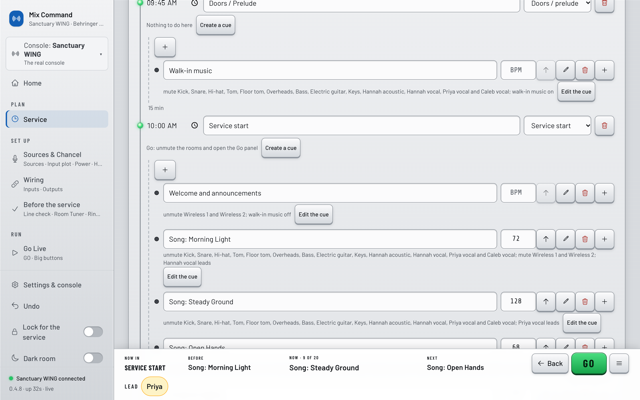
Task: Click Create a cue under Doors / Prelude
Action: point(216,25)
